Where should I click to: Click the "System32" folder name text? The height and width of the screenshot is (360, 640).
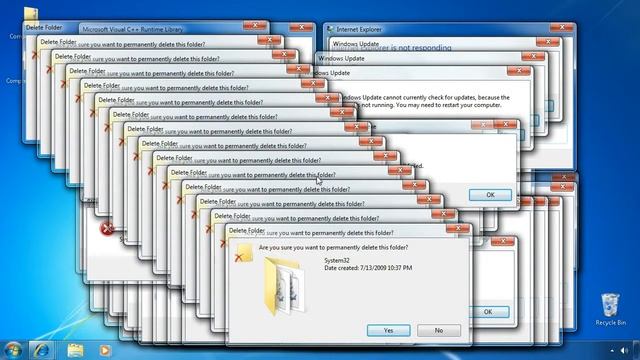[x=337, y=260]
